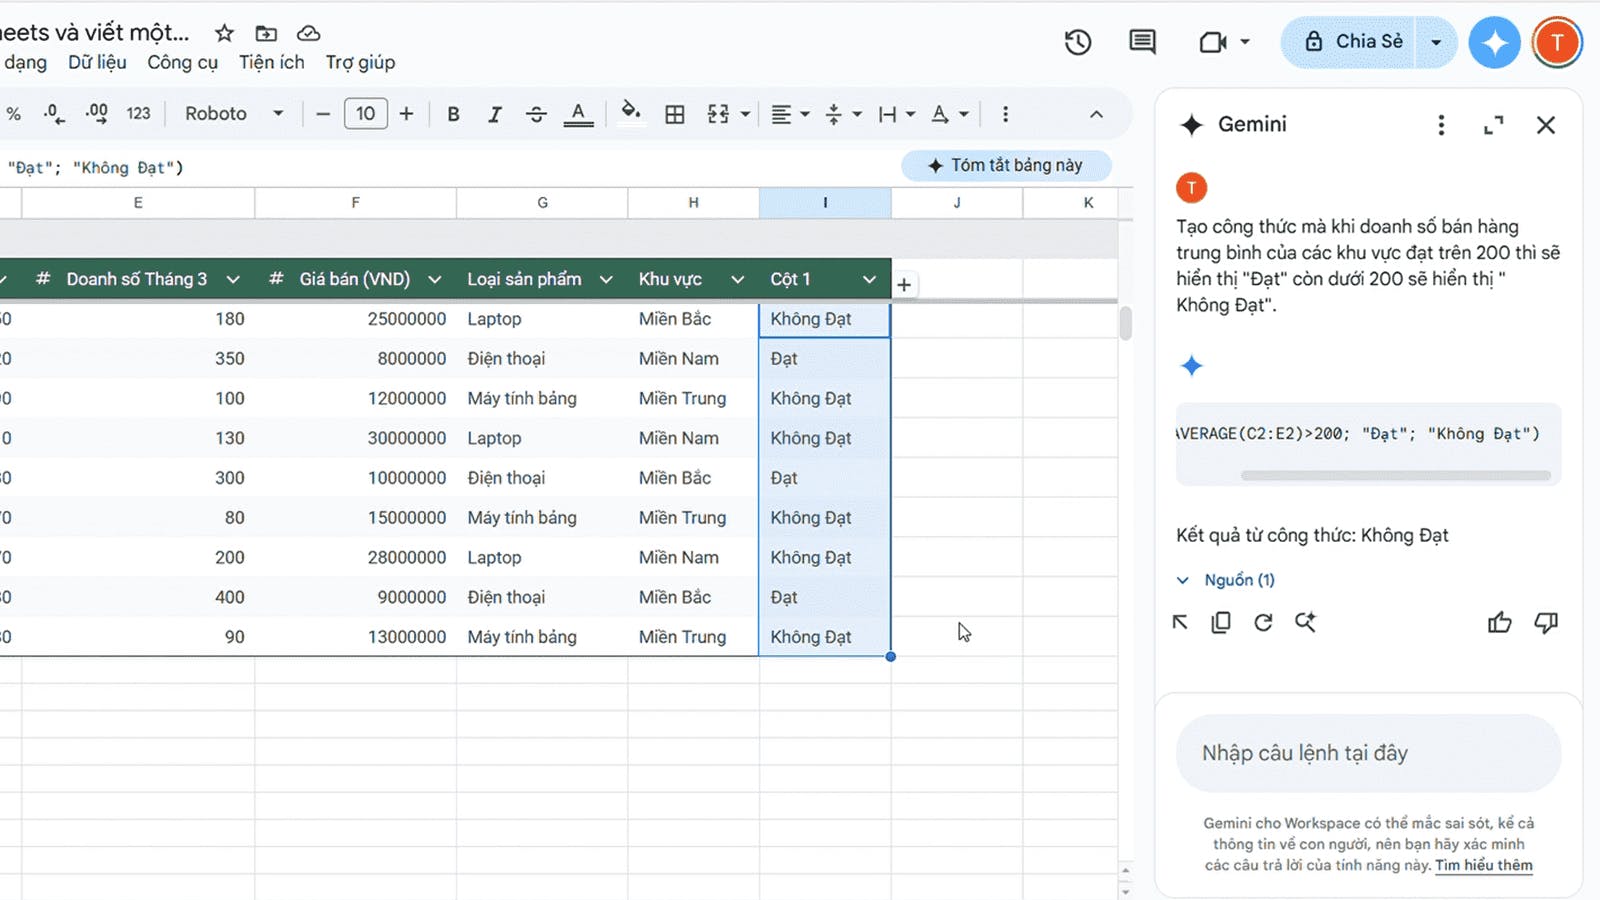The height and width of the screenshot is (900, 1600).
Task: Decrease font size with minus
Action: click(x=322, y=114)
